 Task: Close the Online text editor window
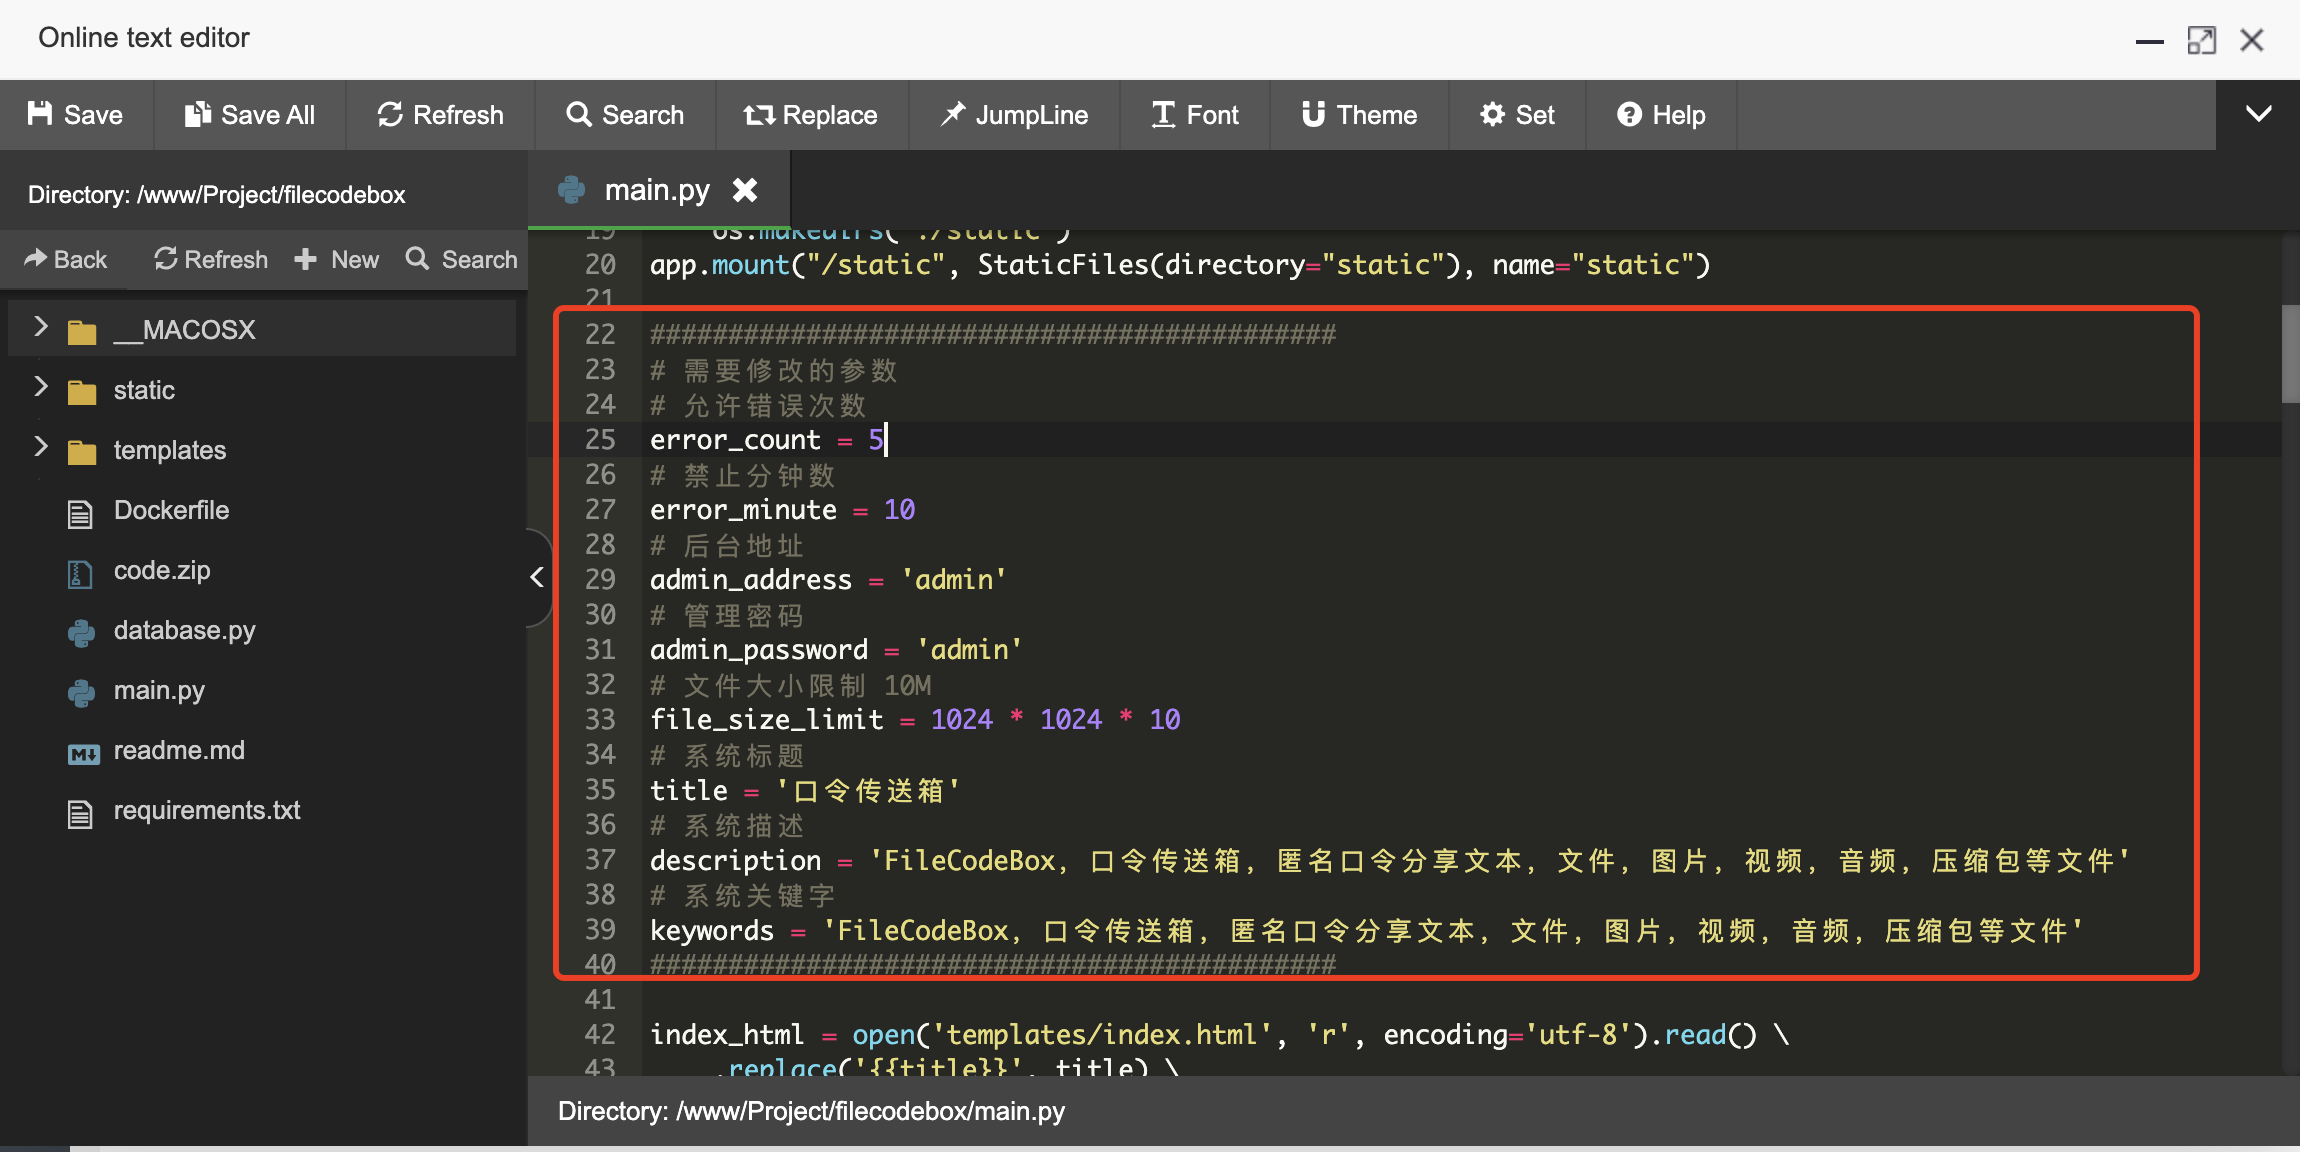[2252, 40]
